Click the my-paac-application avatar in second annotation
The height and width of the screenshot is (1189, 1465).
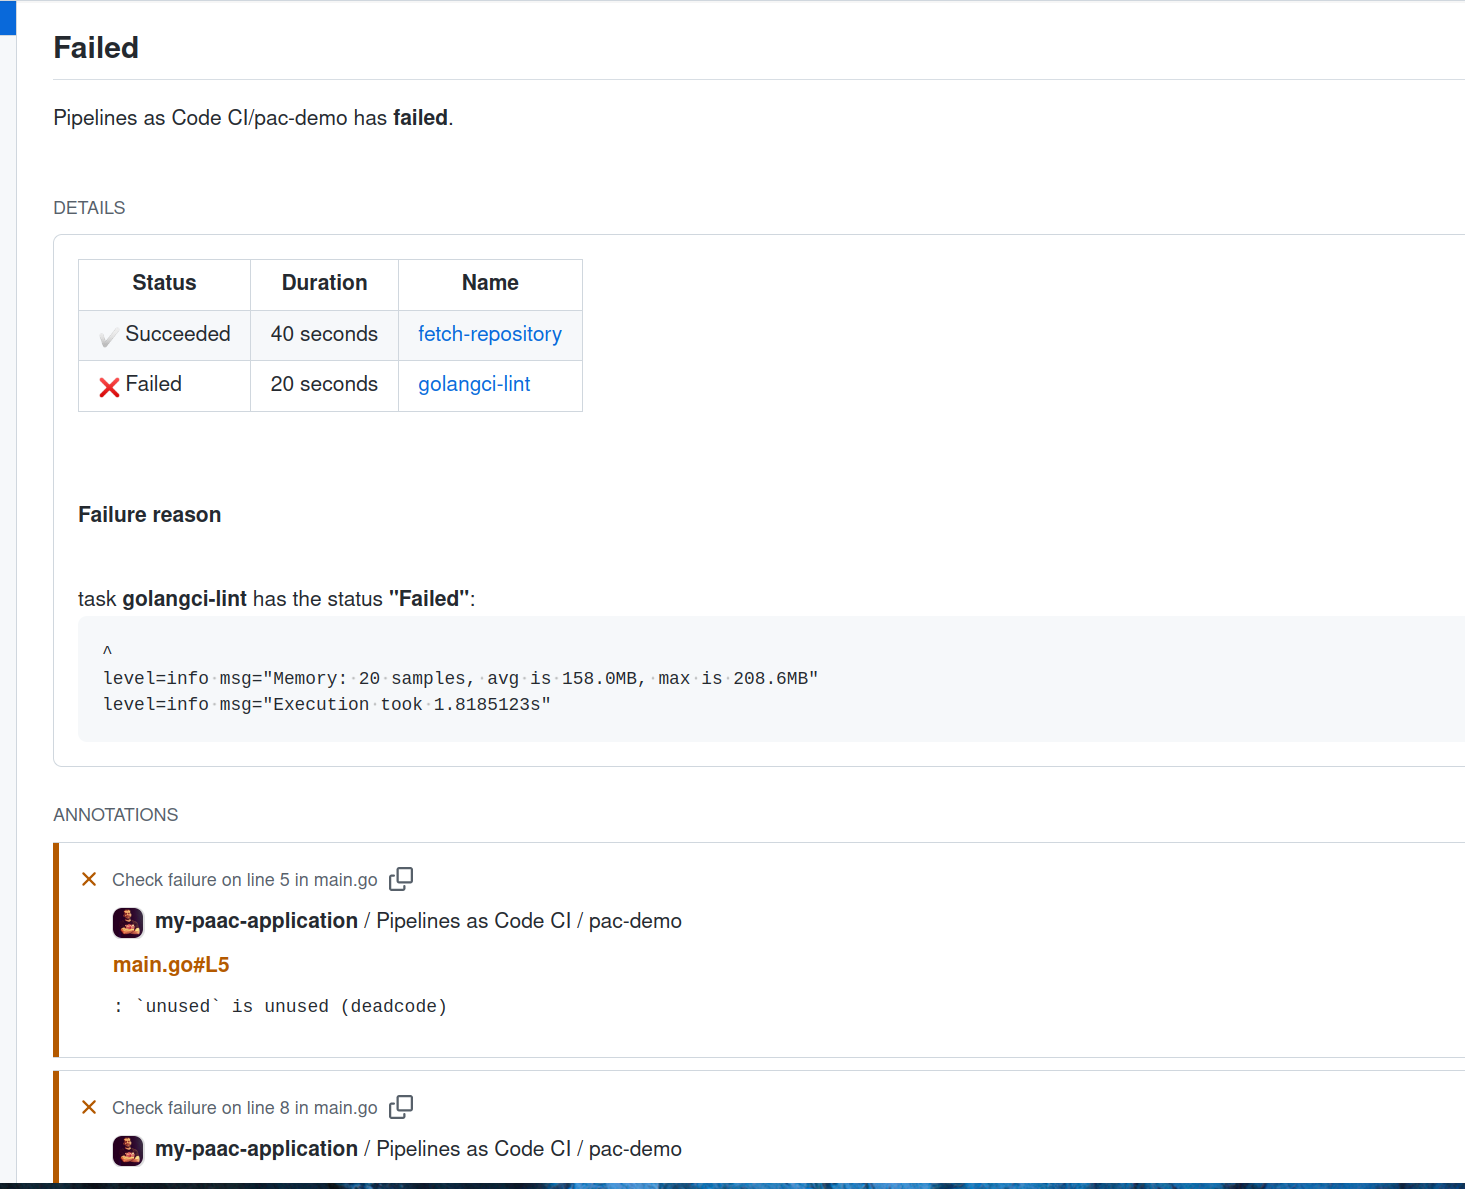tap(128, 1150)
